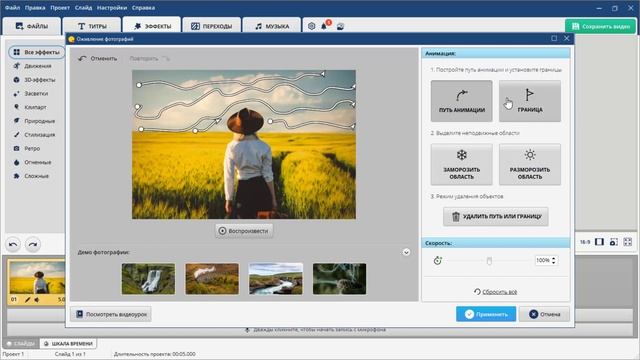640x360 pixels.
Task: Select Движения effects category
Action: (33, 66)
